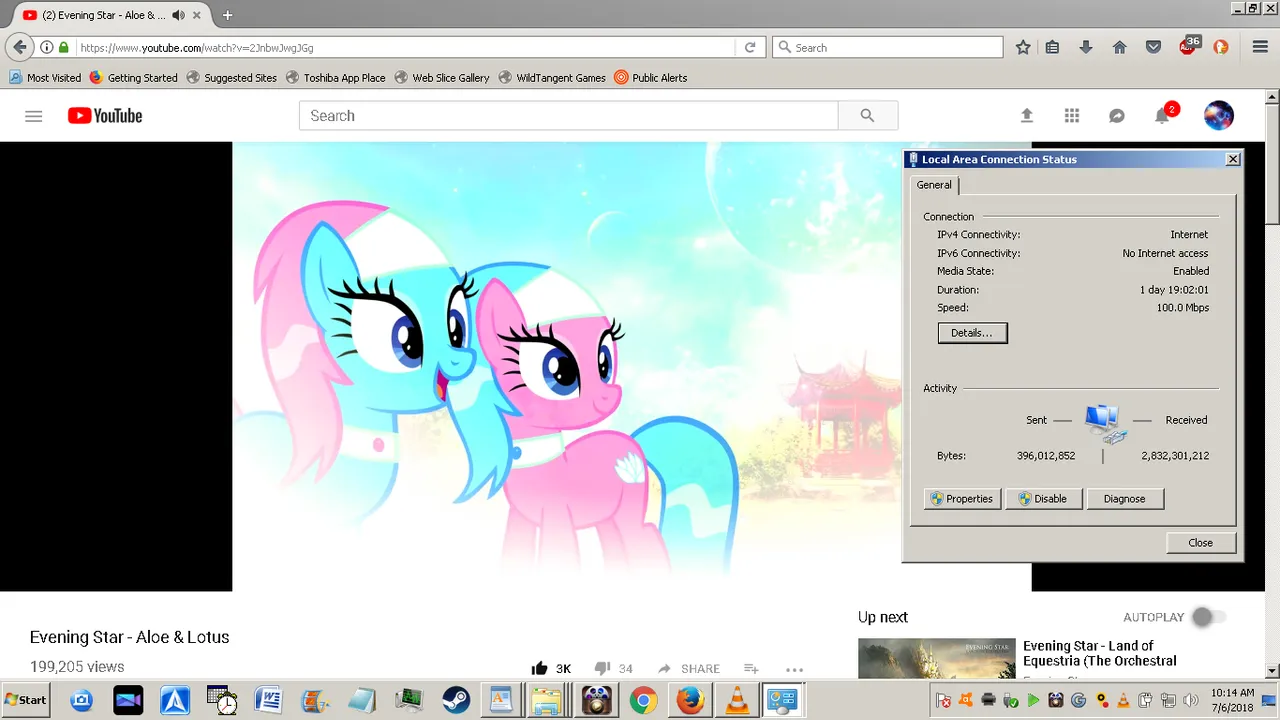The height and width of the screenshot is (720, 1280).
Task: Open the Suggested Sites bookmark
Action: (231, 77)
